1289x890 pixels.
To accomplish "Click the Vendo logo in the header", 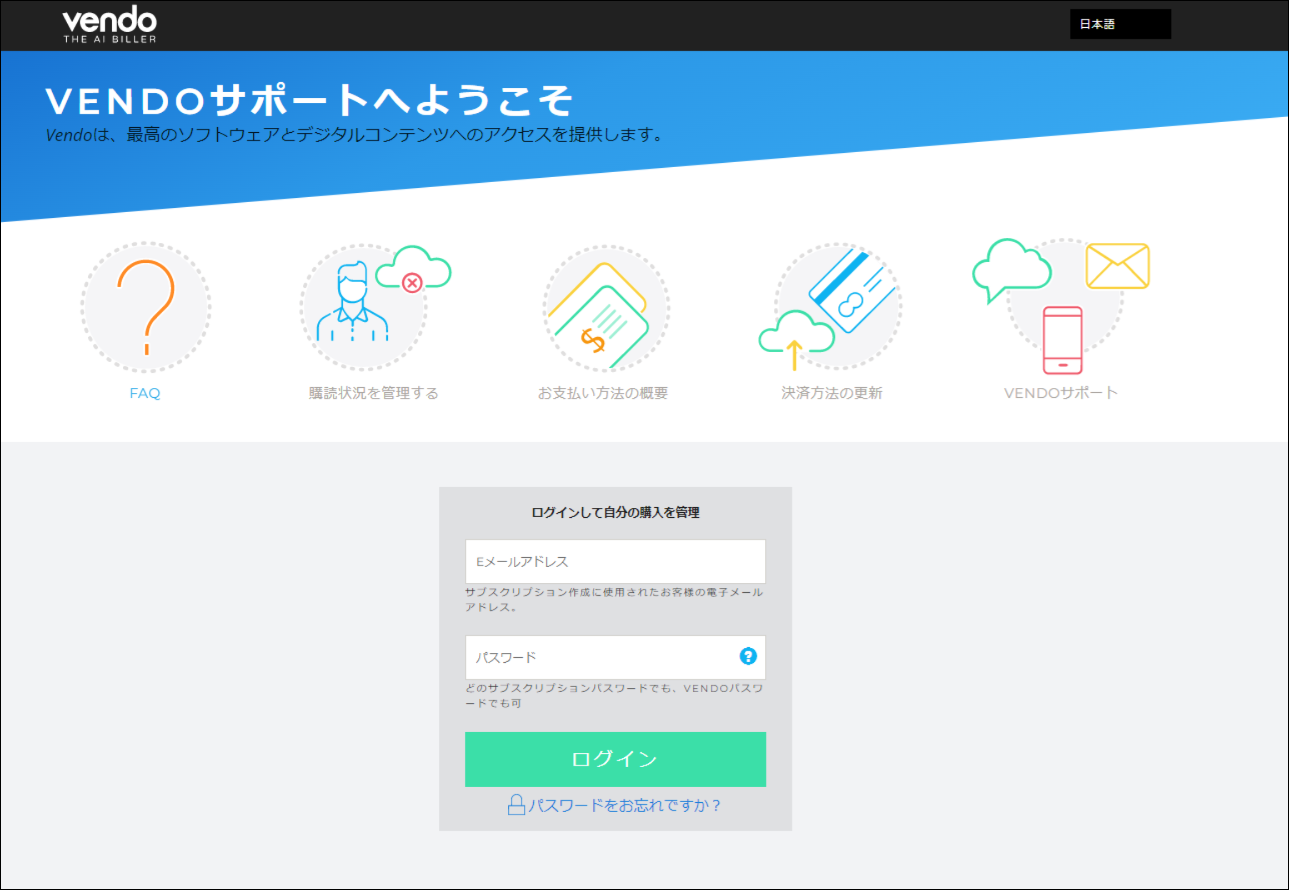I will point(109,25).
